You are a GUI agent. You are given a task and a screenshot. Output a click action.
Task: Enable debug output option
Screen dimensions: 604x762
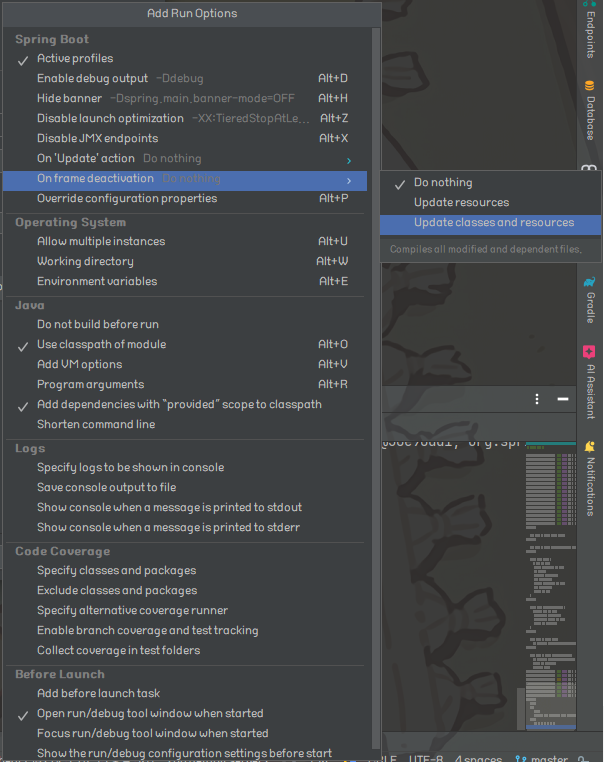tap(185, 78)
